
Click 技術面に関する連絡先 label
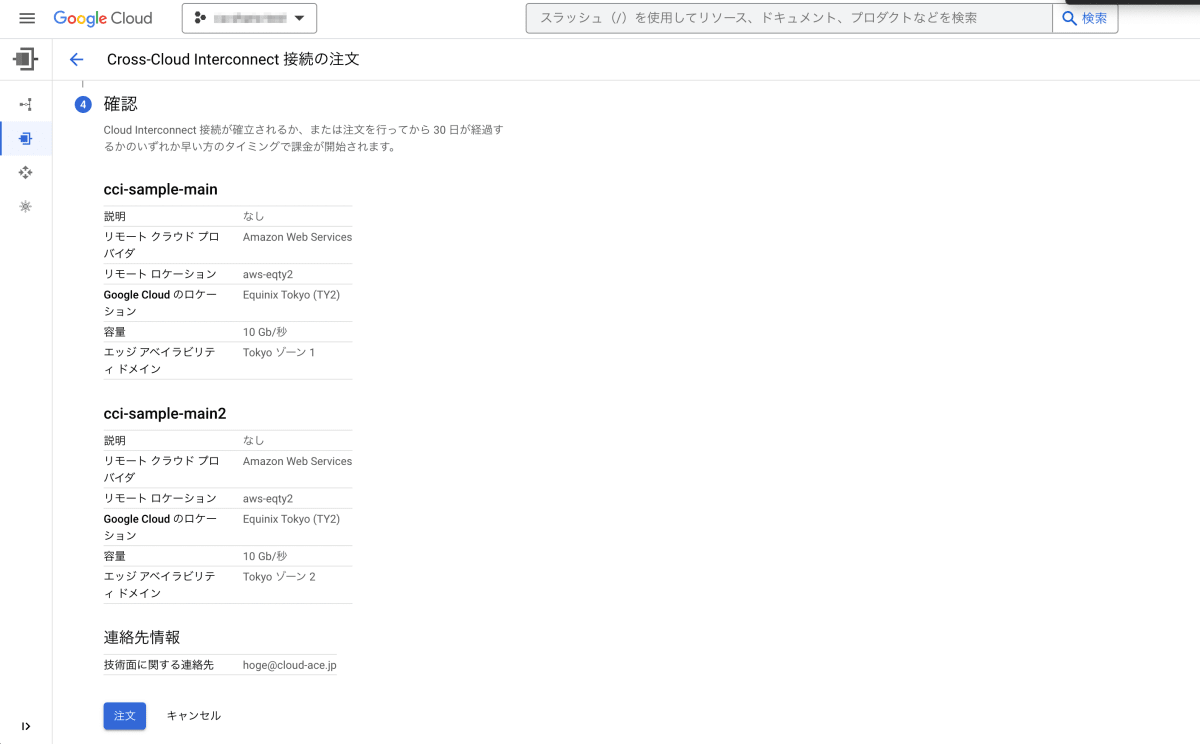[159, 665]
